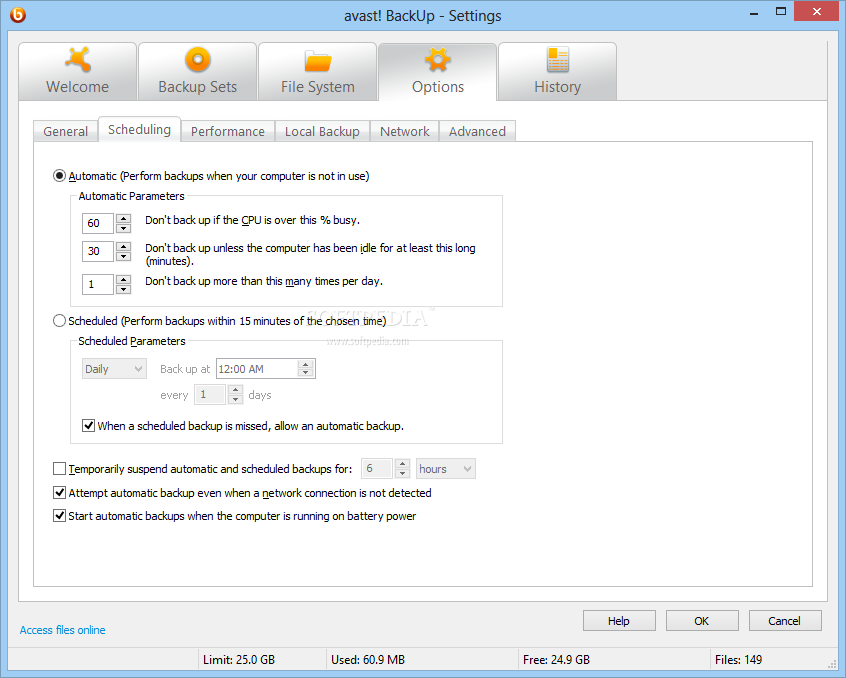Select the Automatic backup radio button
This screenshot has height=678, width=846.
[x=59, y=176]
